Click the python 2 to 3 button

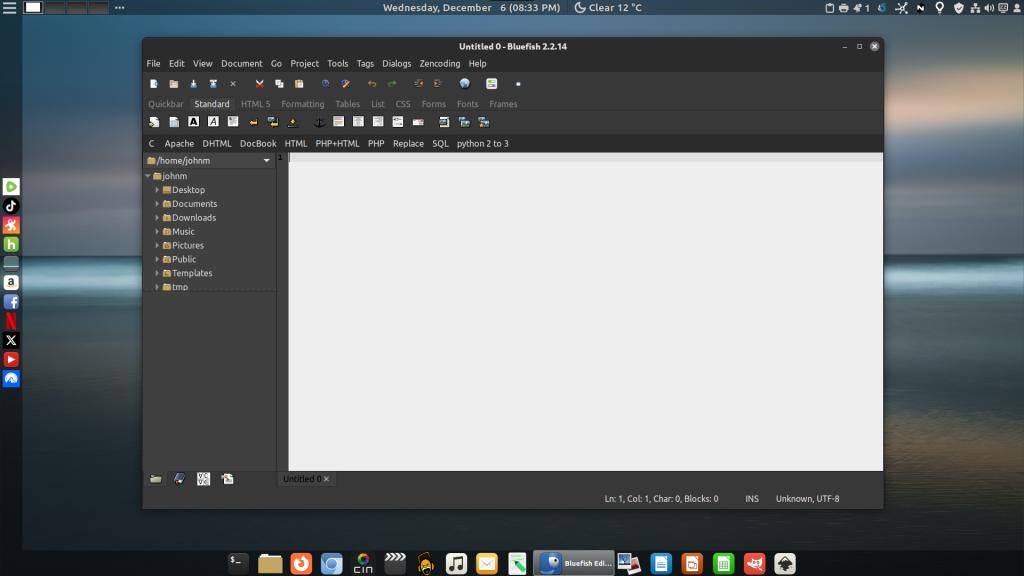(x=482, y=144)
